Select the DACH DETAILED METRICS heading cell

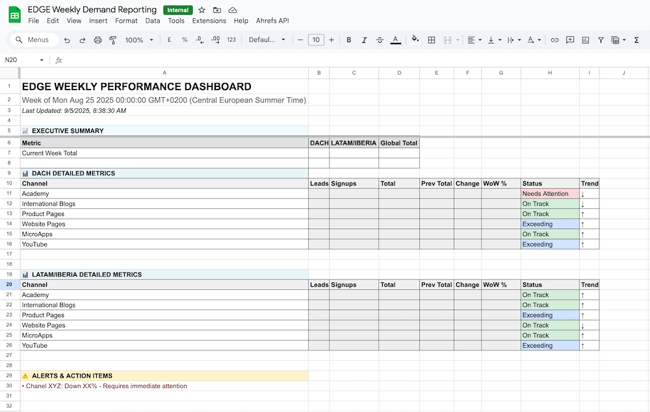pos(164,173)
